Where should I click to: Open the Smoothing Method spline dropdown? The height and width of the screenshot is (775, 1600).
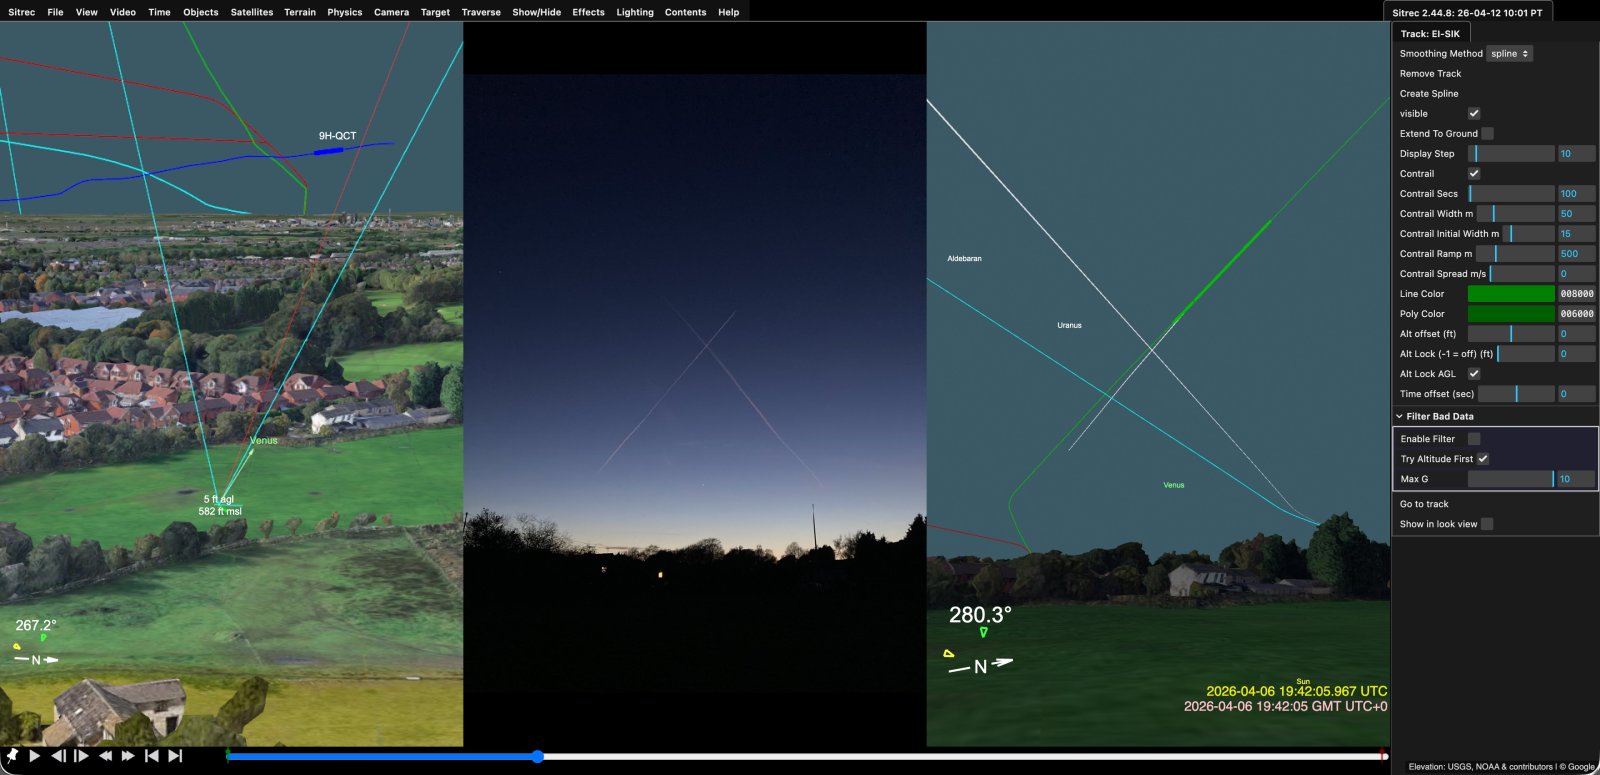click(x=1509, y=54)
